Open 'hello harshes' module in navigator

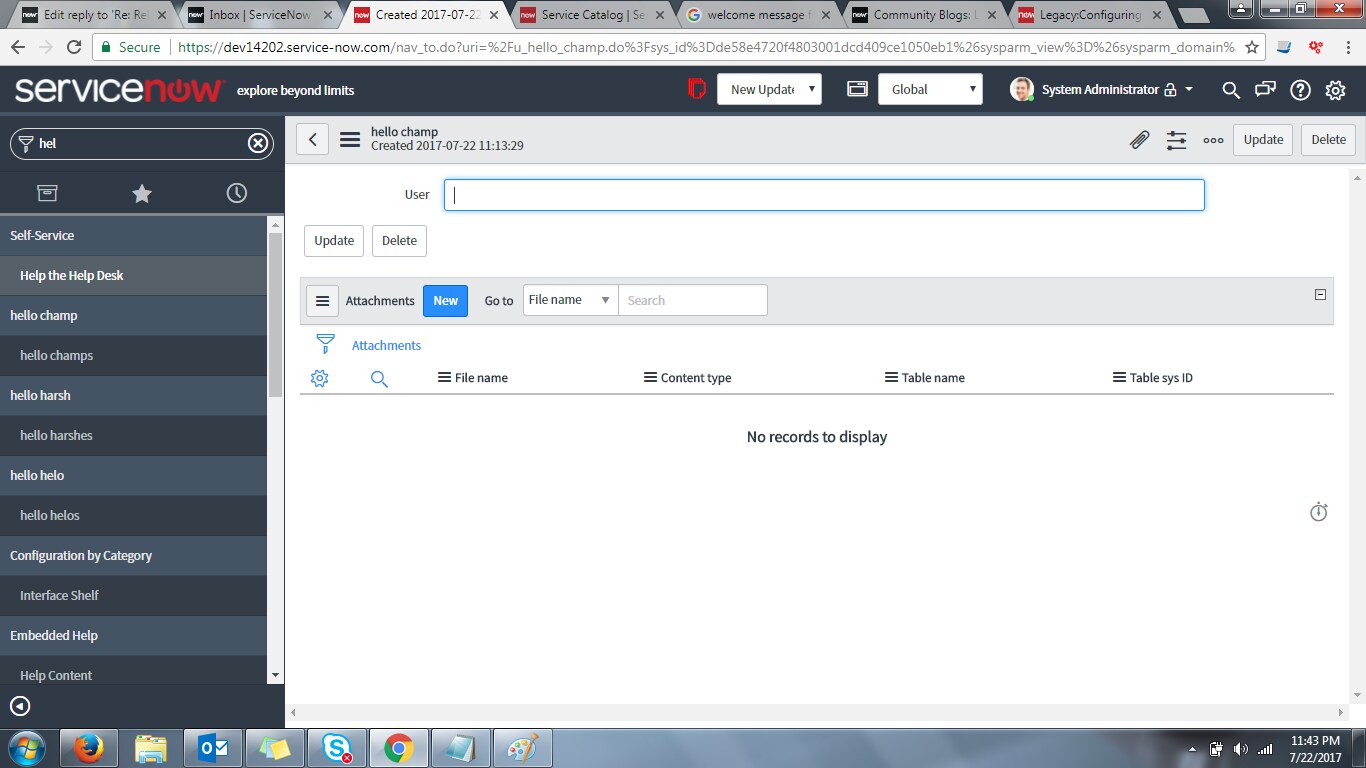pyautogui.click(x=56, y=435)
